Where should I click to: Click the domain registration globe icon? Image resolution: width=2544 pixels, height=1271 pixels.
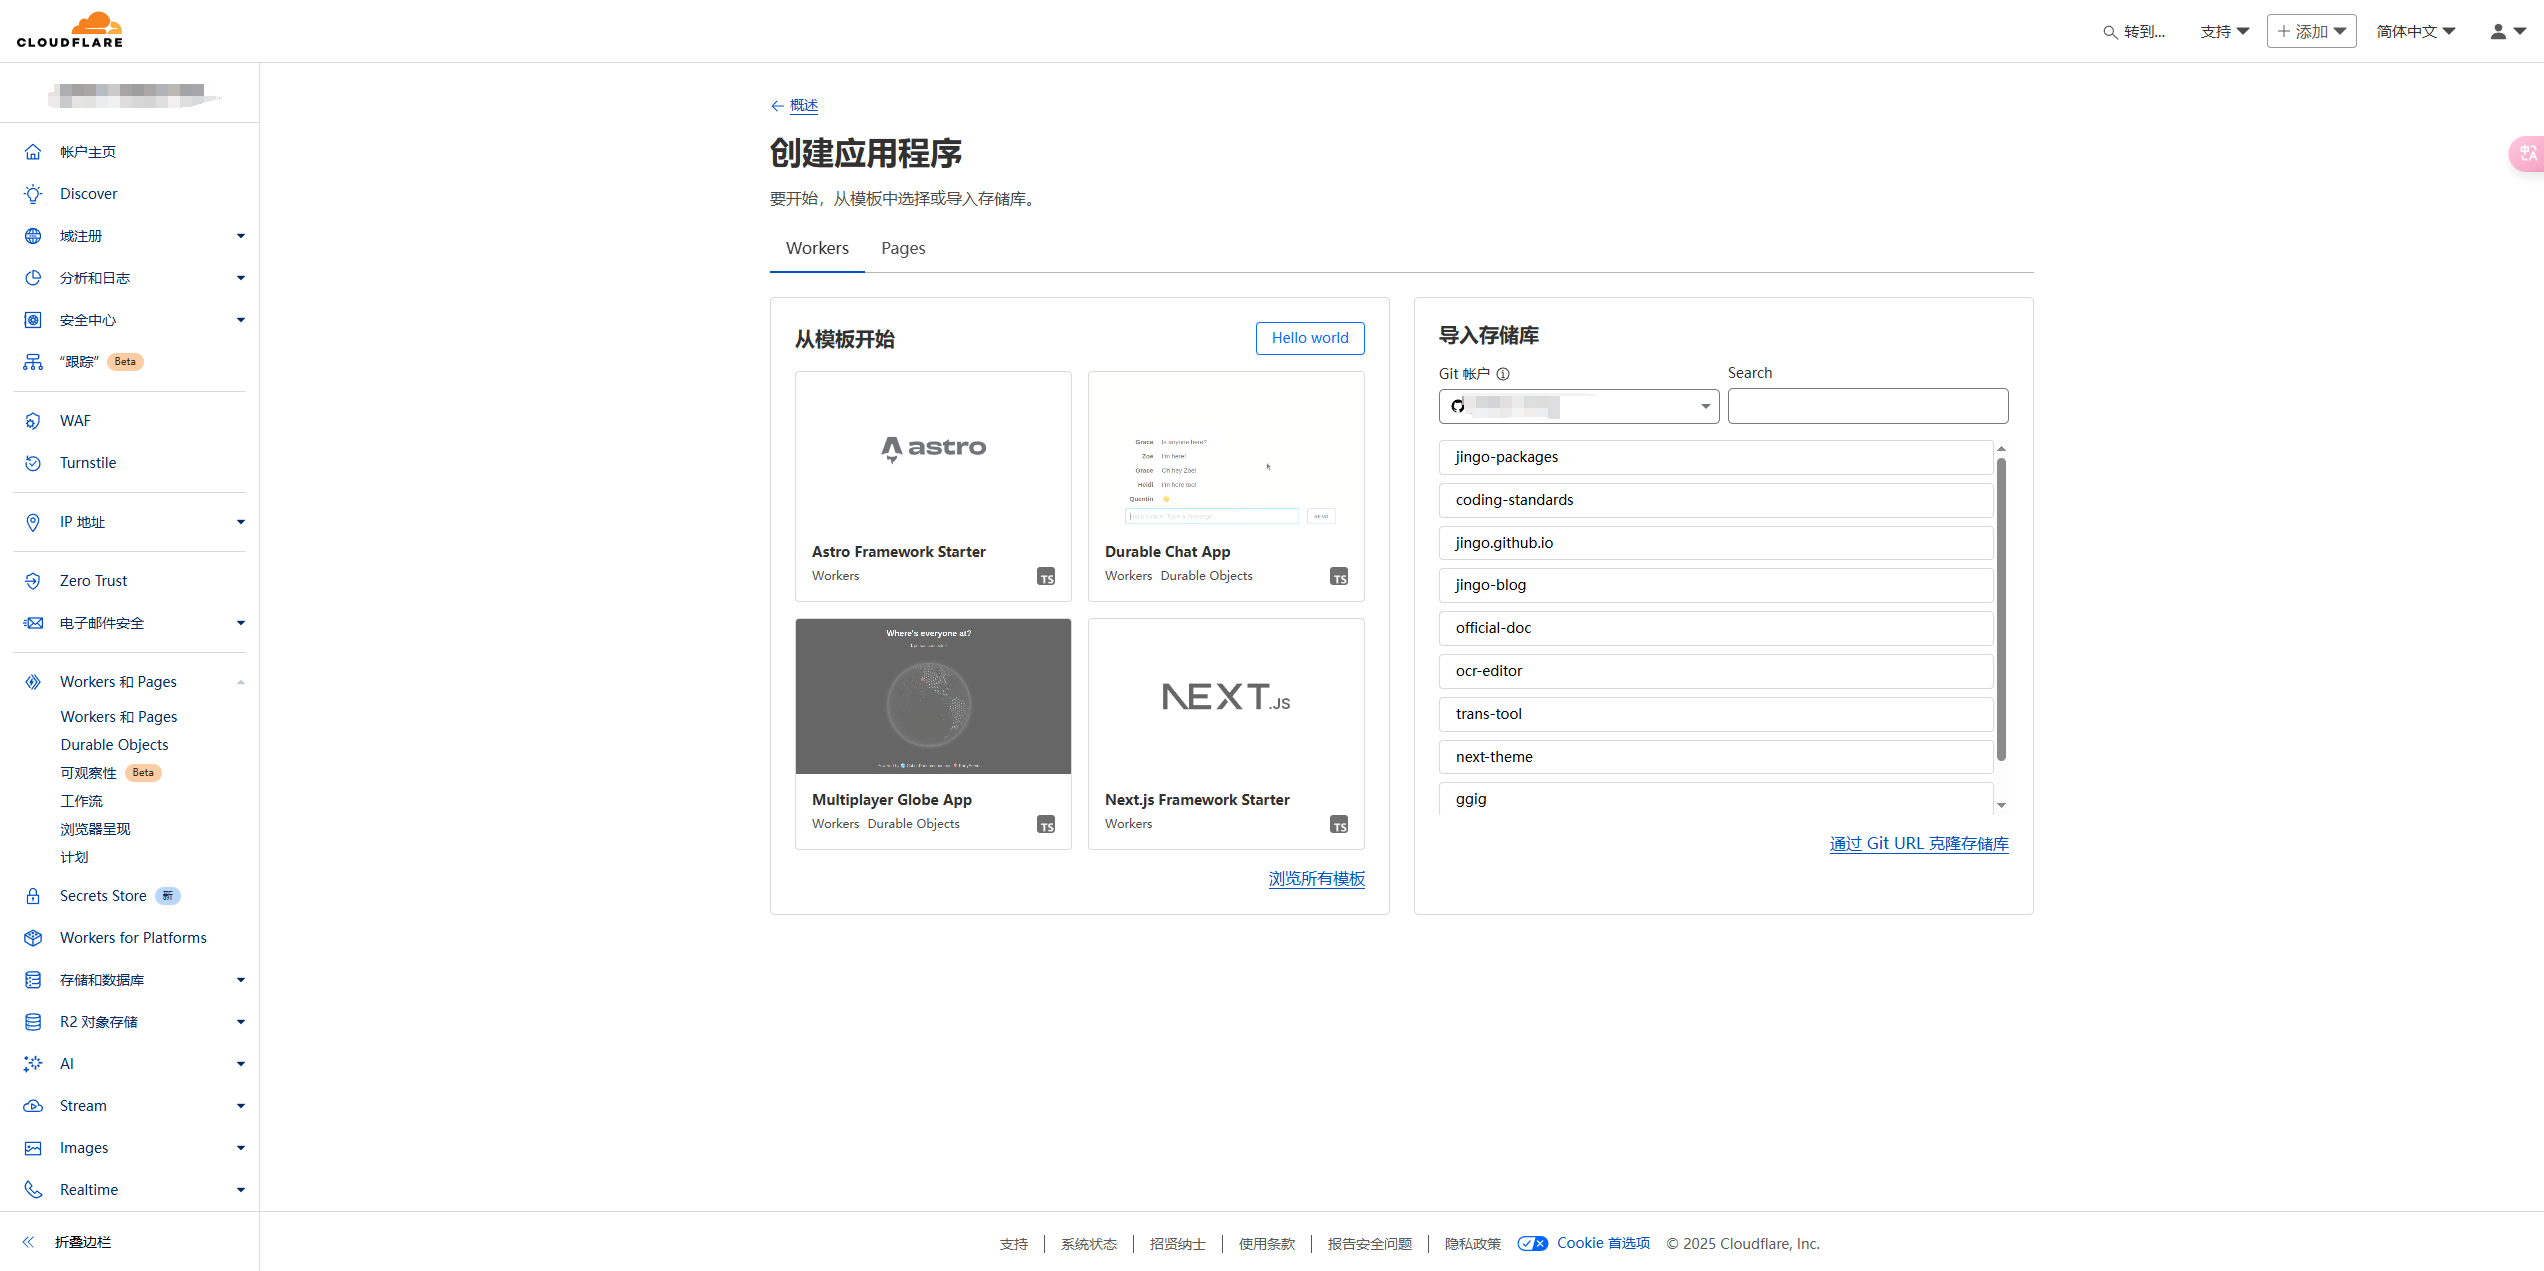click(x=33, y=236)
